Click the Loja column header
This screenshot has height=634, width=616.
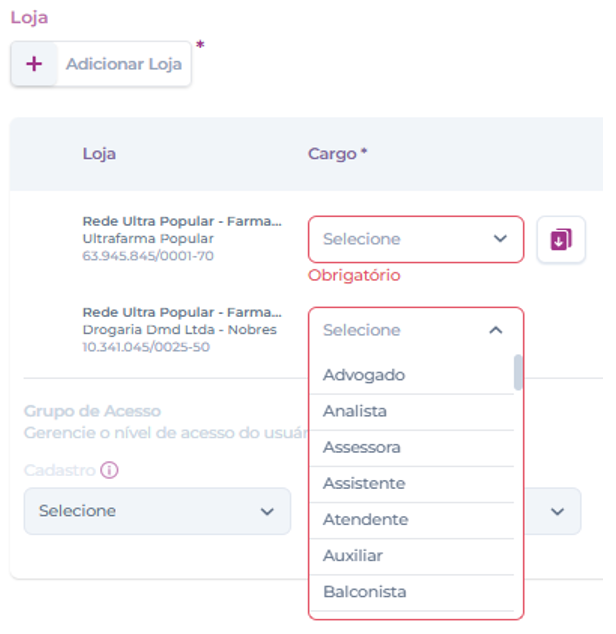click(x=99, y=154)
